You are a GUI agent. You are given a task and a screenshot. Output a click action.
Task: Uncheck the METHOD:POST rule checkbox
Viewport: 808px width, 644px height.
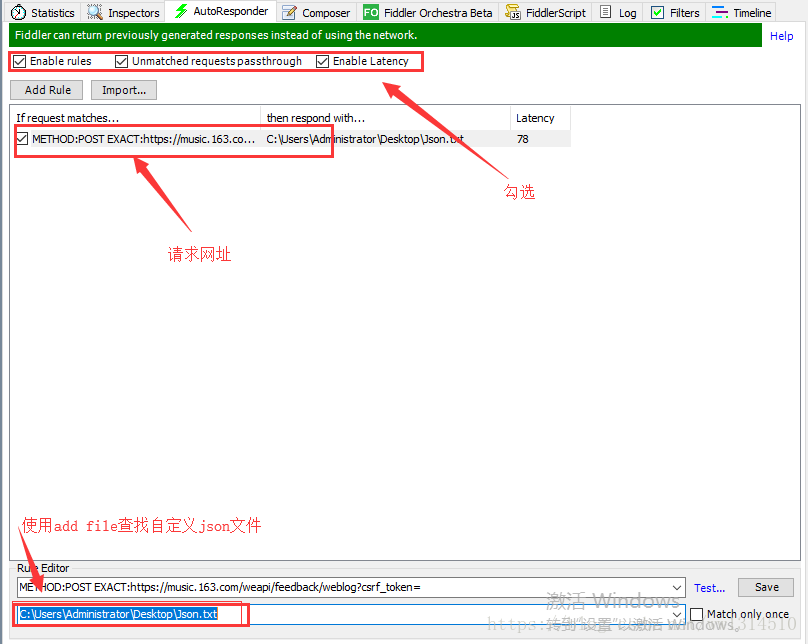pyautogui.click(x=22, y=139)
